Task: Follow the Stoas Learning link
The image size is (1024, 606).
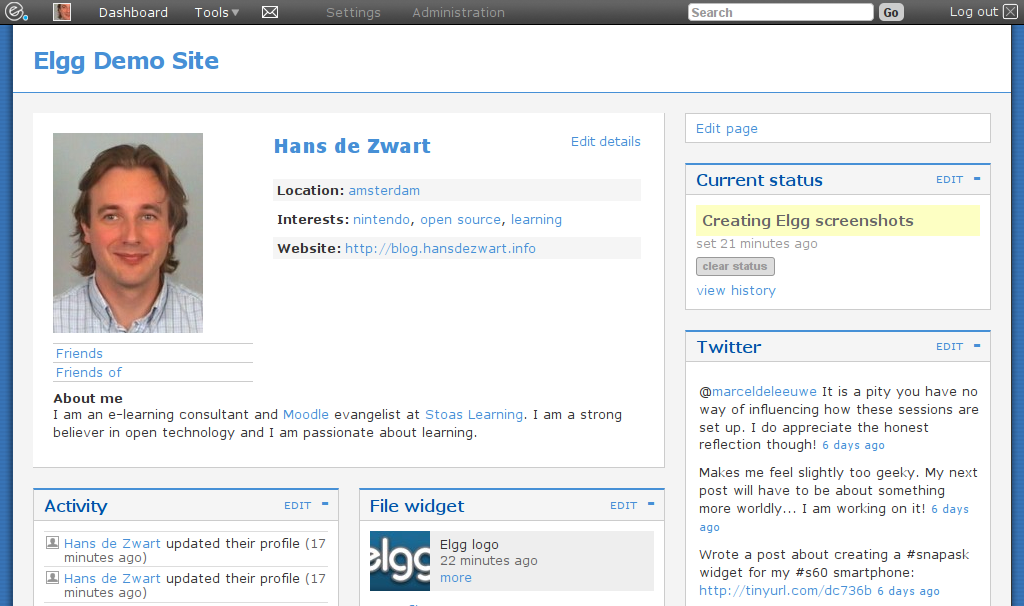Action: click(x=474, y=415)
